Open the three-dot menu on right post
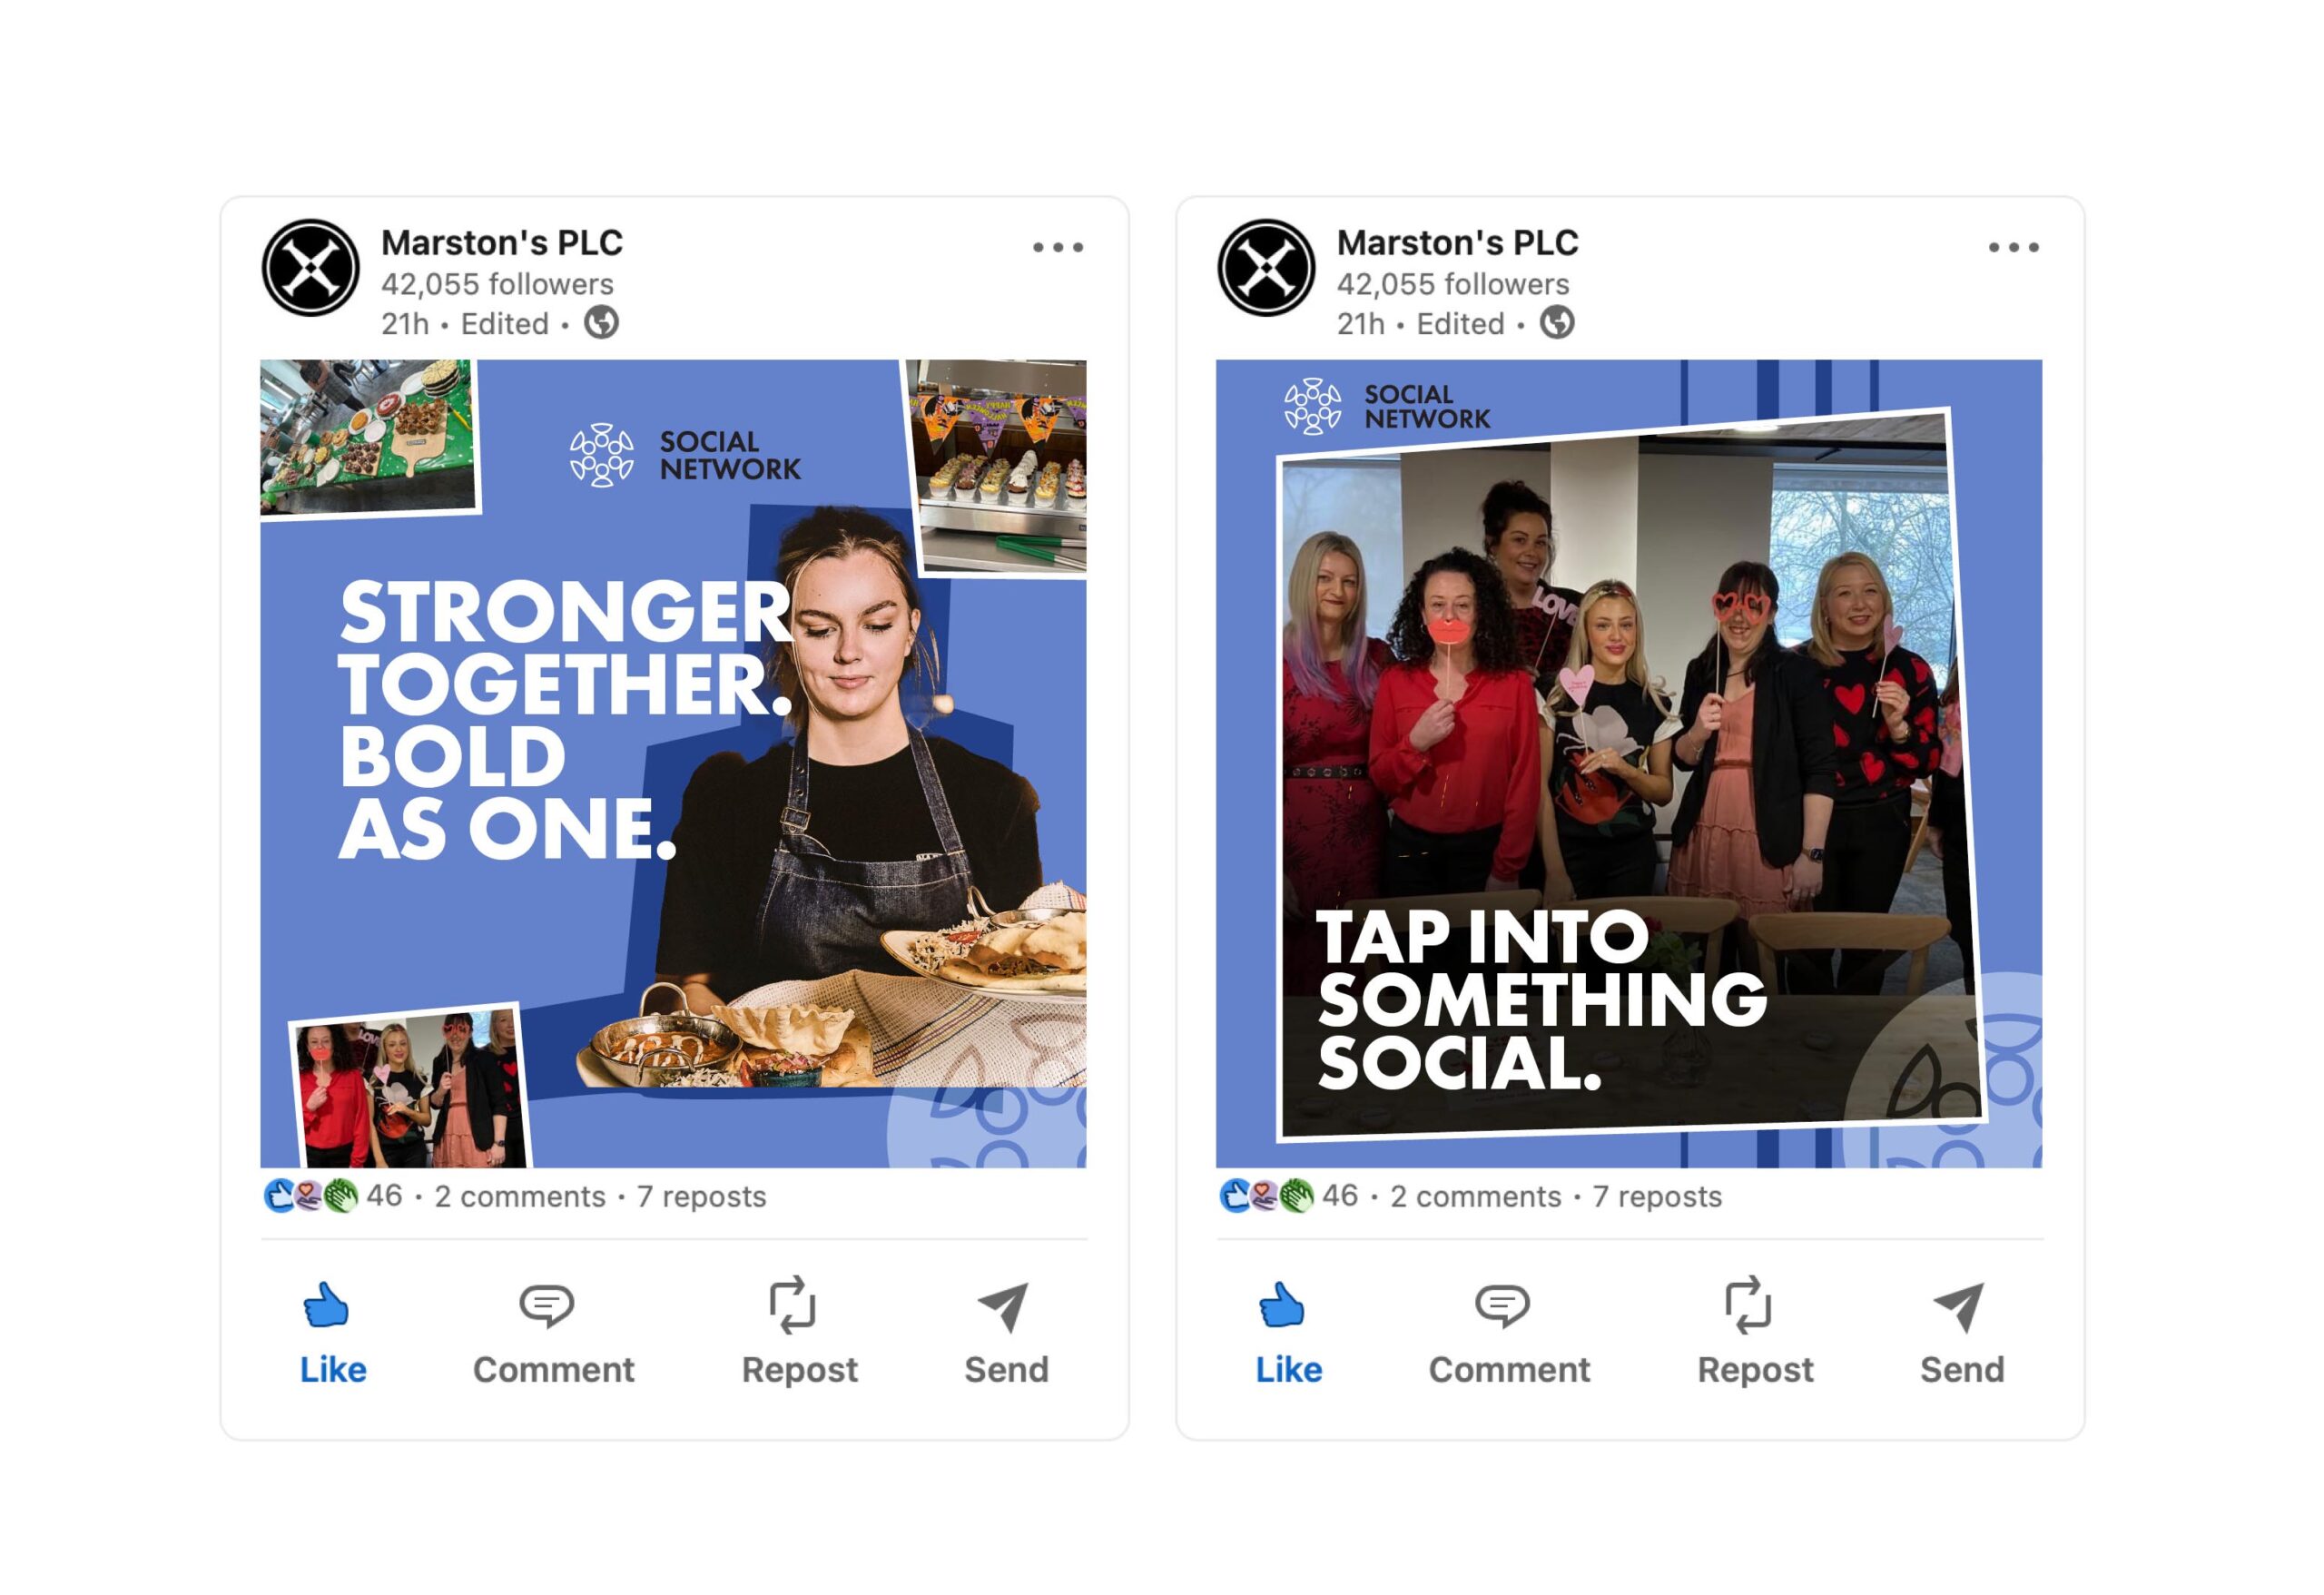This screenshot has height=1595, width=2324. click(x=2014, y=247)
